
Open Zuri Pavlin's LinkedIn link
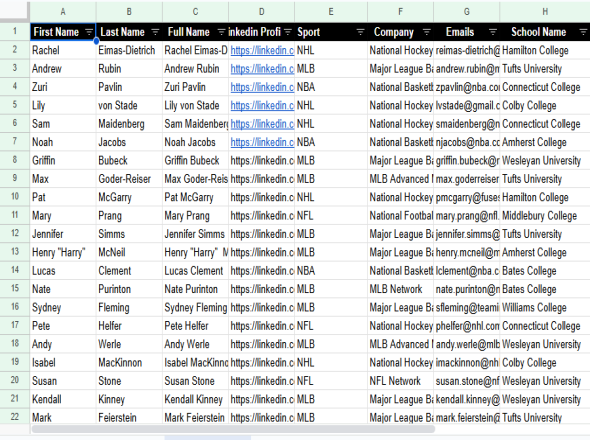262,87
